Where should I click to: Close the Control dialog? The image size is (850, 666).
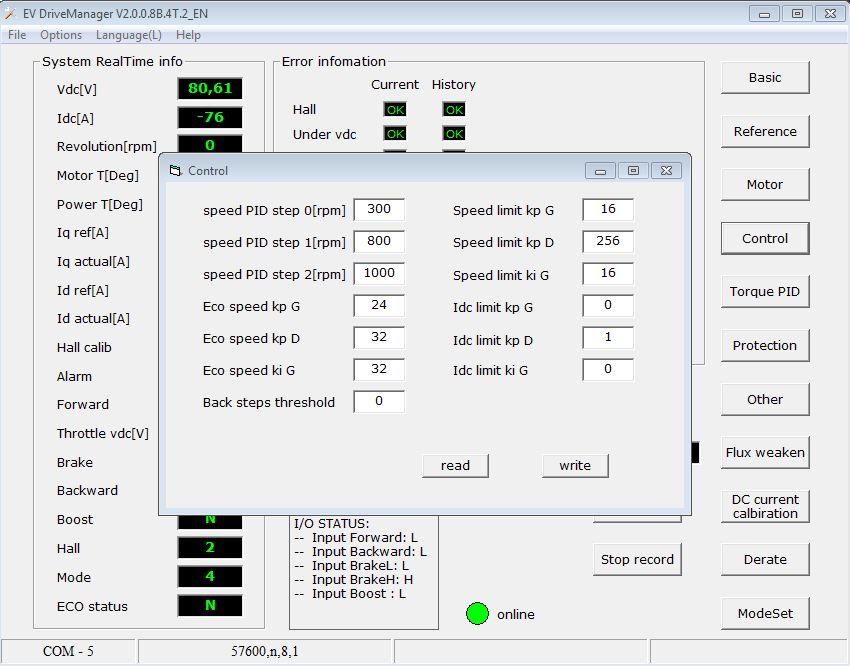click(666, 171)
